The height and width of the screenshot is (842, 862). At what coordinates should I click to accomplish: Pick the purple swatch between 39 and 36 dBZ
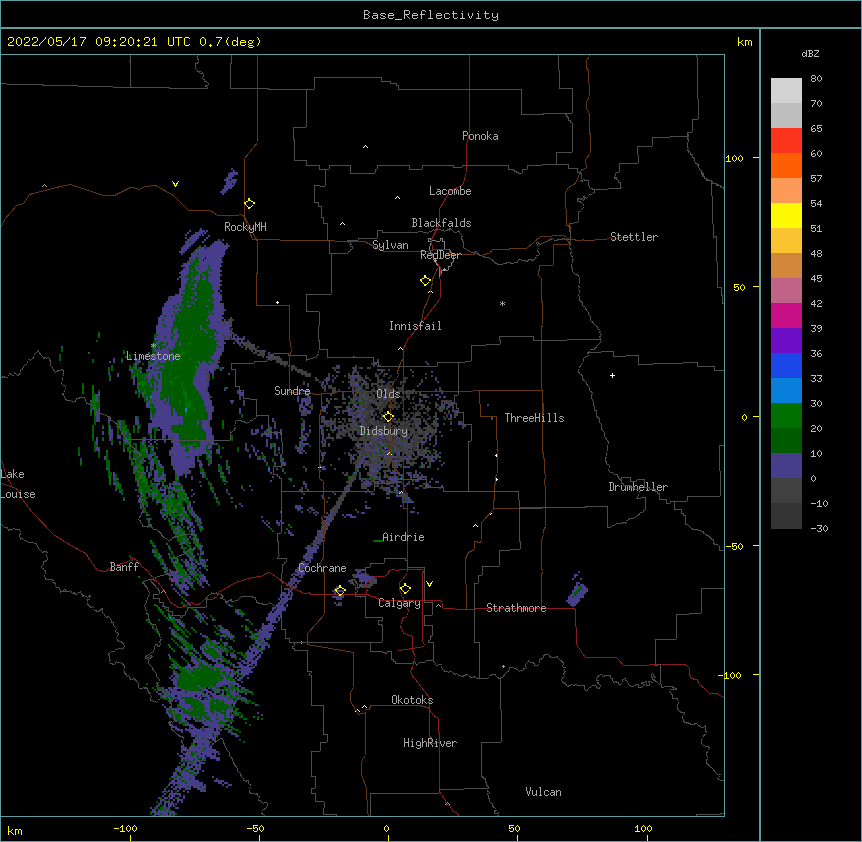tap(786, 341)
